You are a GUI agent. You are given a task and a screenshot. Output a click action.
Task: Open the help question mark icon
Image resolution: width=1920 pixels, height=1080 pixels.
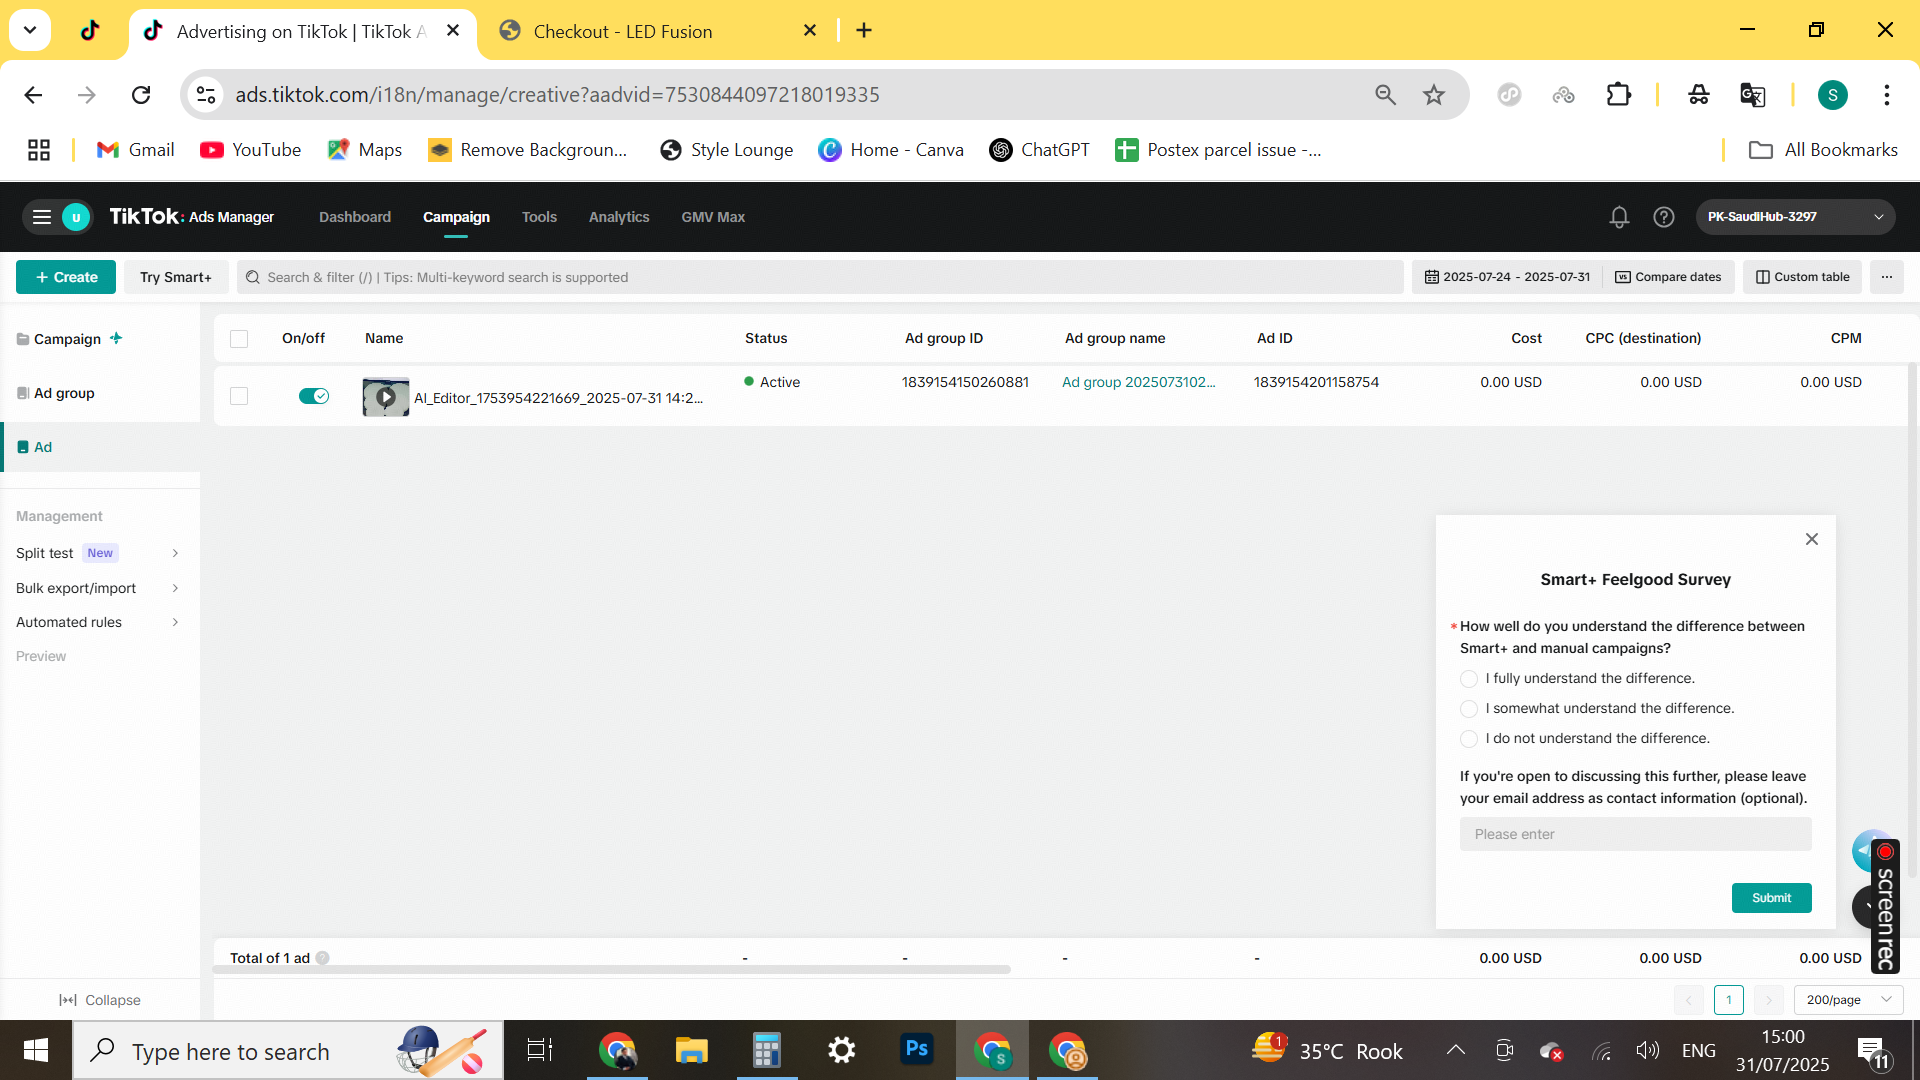click(x=1664, y=217)
